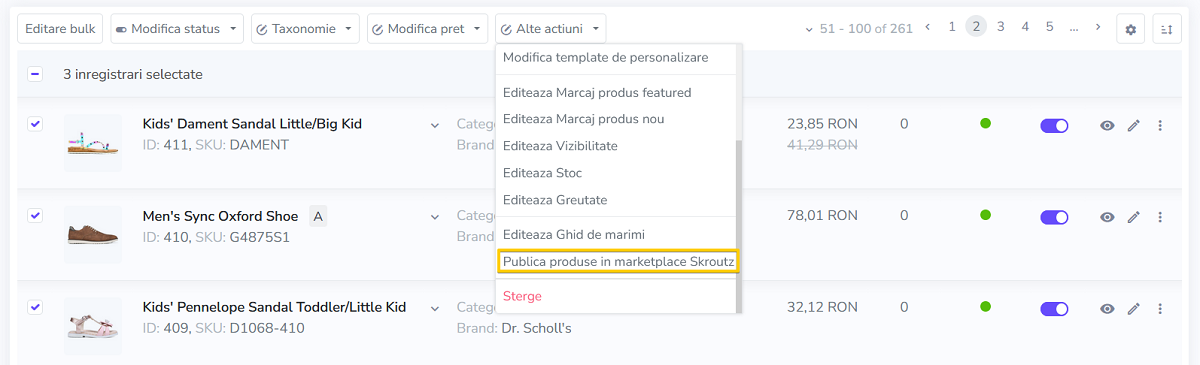Expand Kids' Pennelope Sandal row chevron
Viewport: 1200px width, 365px height.
tap(435, 308)
